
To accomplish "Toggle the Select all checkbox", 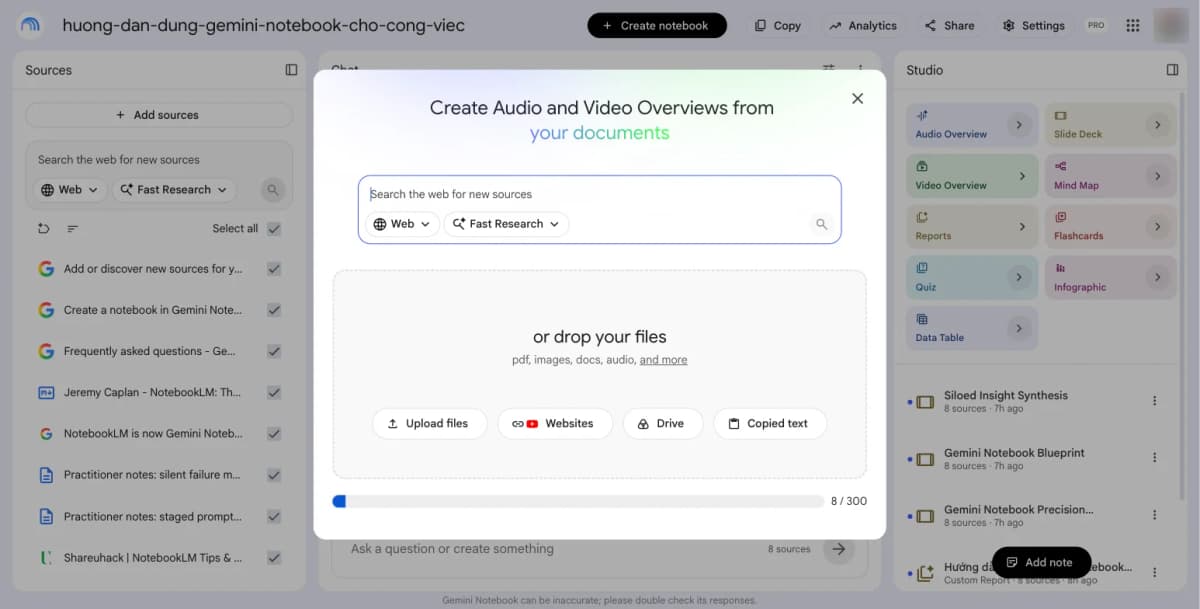I will (274, 228).
